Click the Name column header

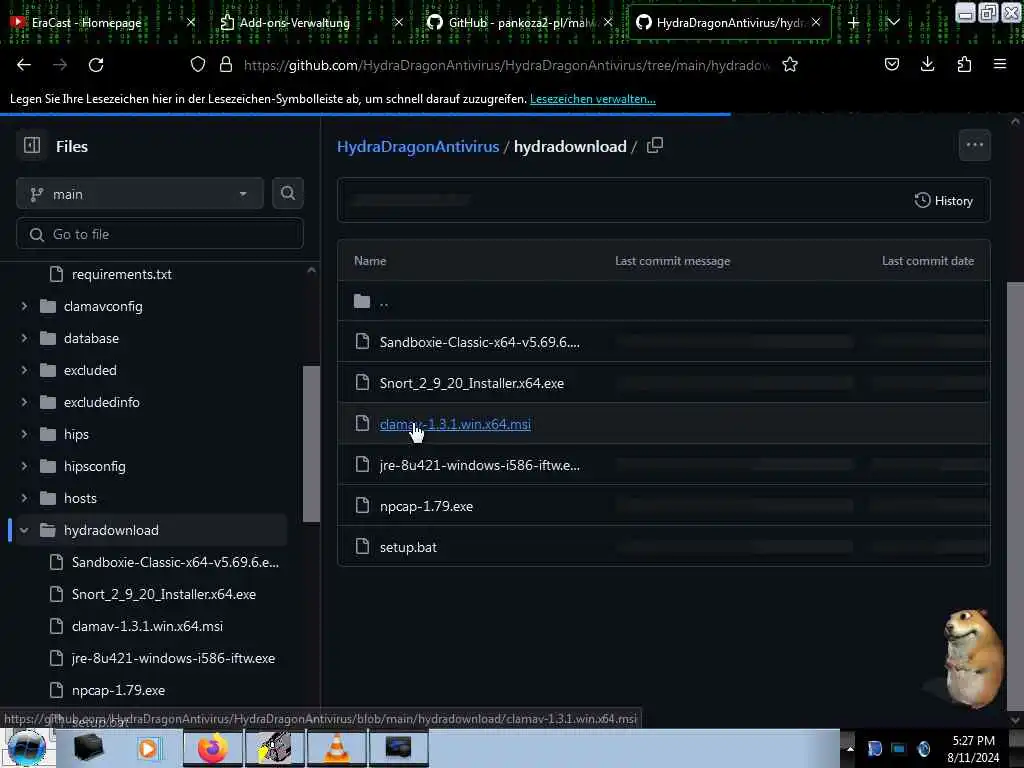pos(370,261)
